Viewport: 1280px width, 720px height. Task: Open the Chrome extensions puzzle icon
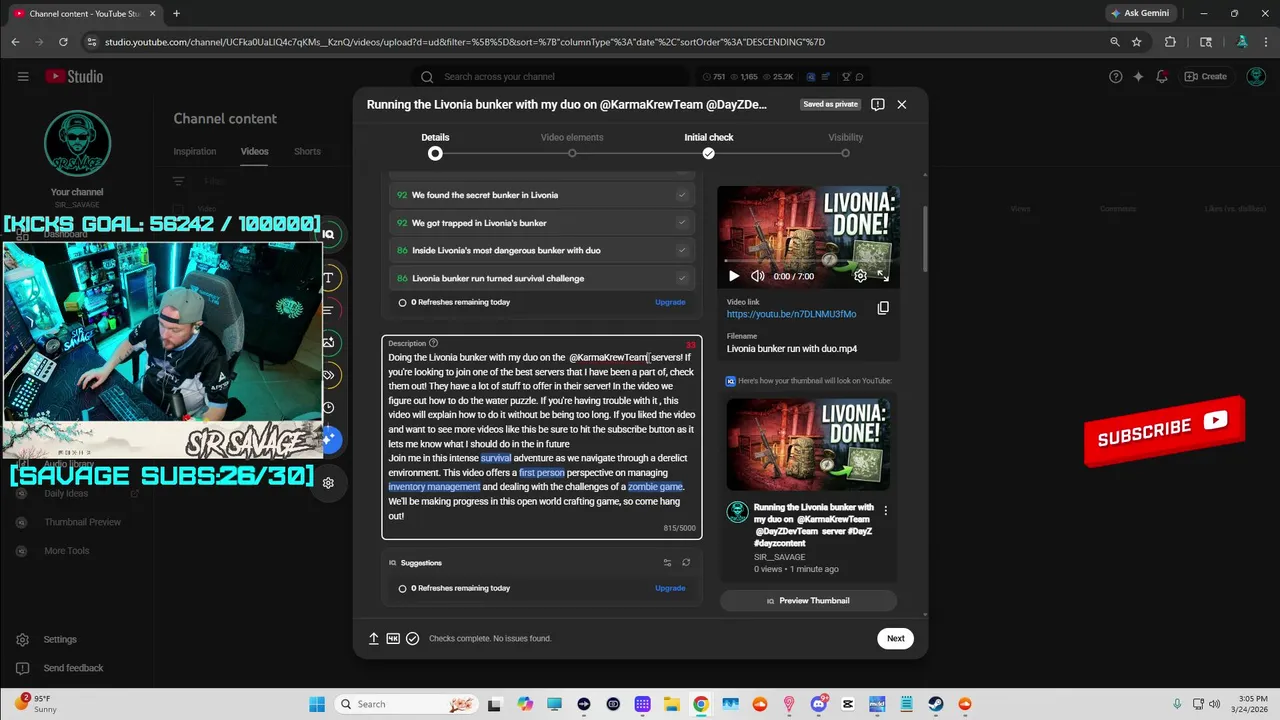(x=1170, y=42)
